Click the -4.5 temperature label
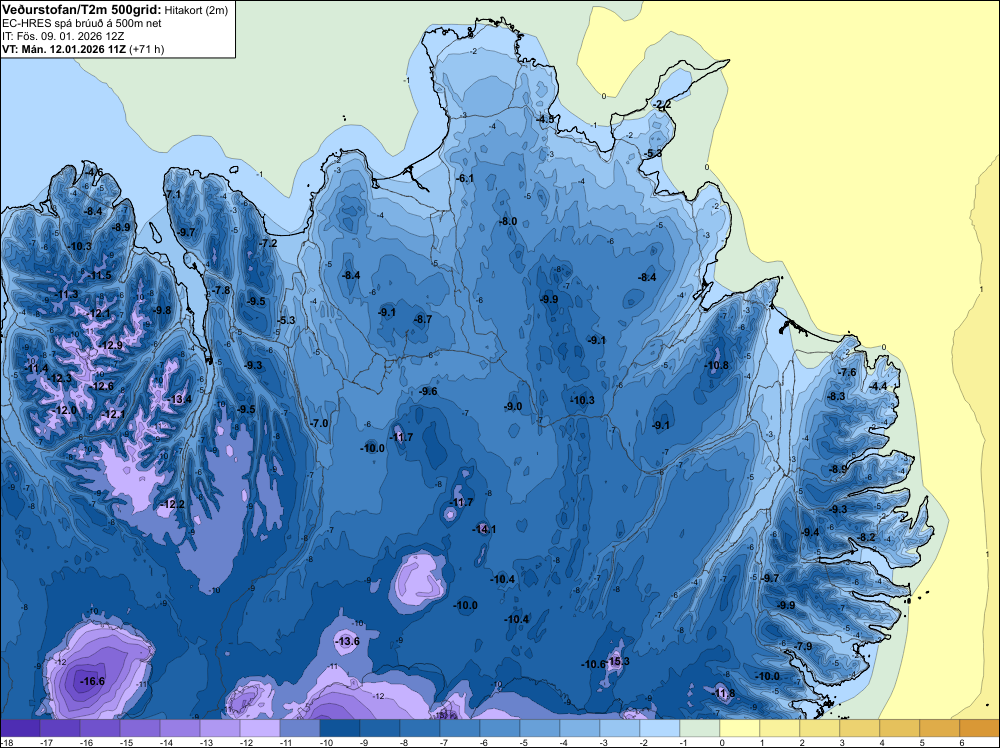1000x748 pixels. pyautogui.click(x=546, y=119)
